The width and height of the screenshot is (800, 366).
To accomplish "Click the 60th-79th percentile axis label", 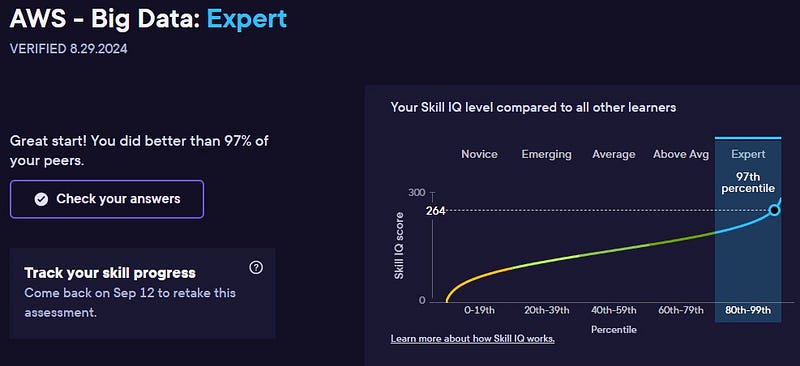I will point(681,310).
